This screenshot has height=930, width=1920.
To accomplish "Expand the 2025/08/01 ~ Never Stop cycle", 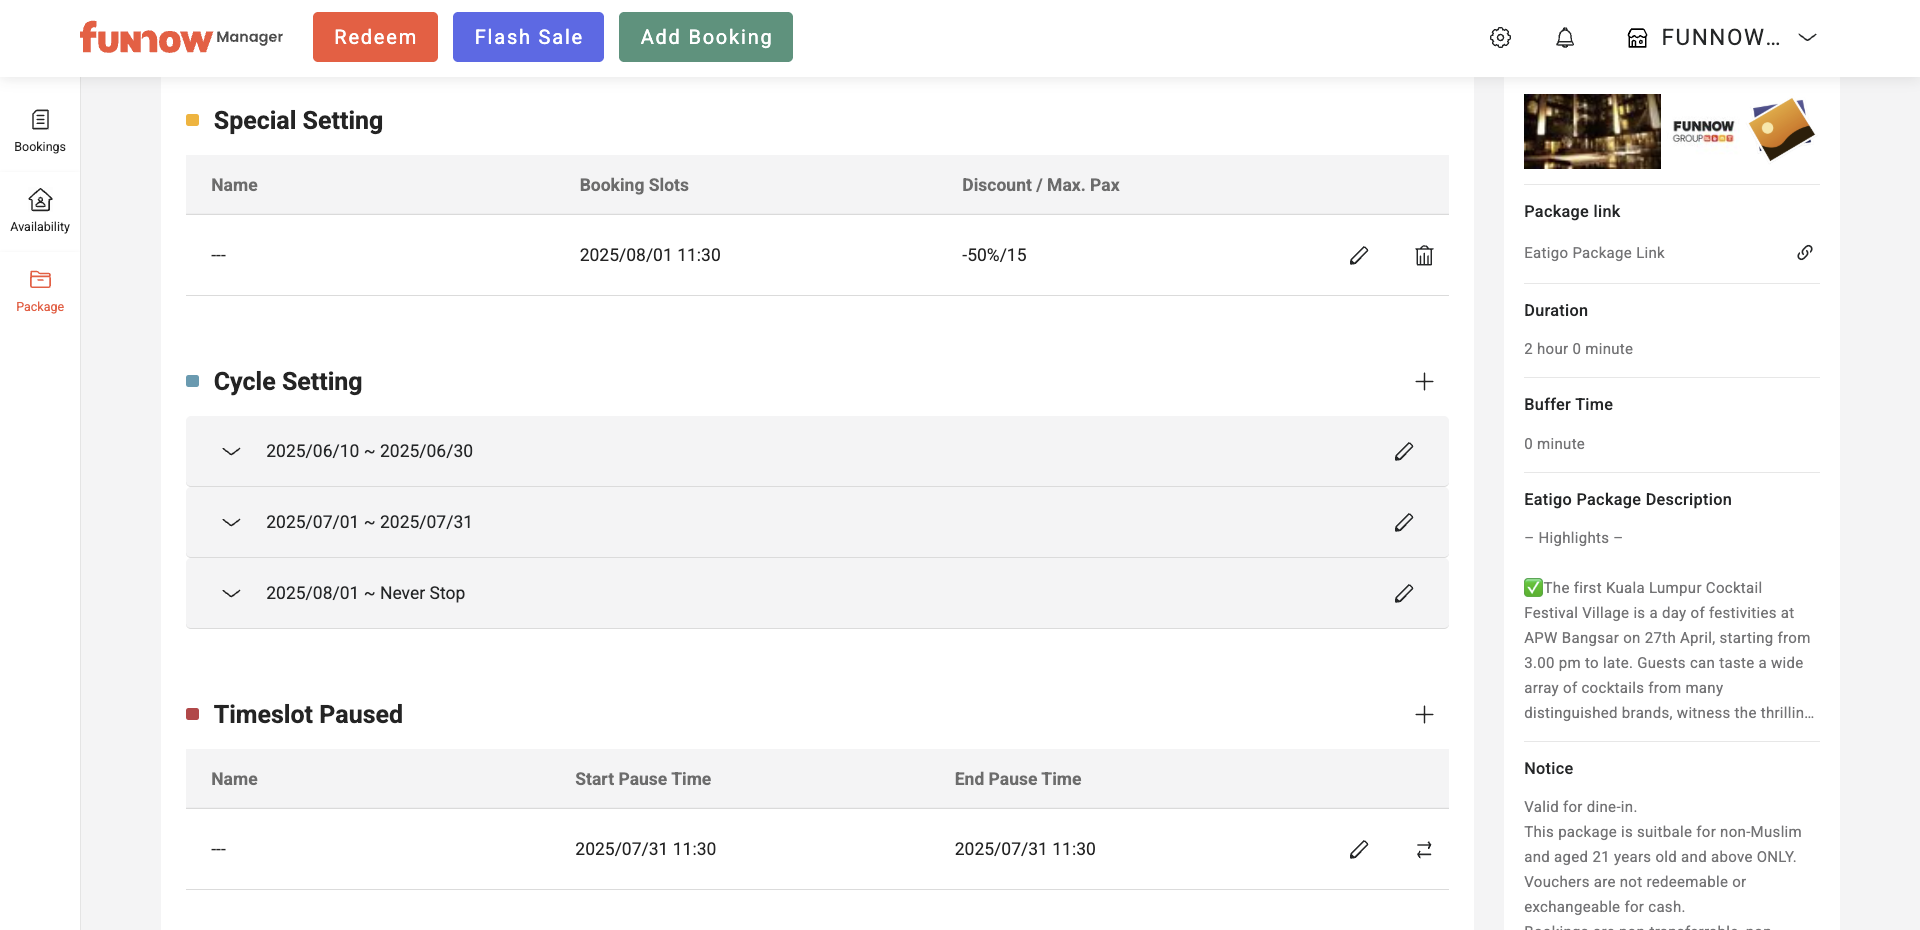I will click(x=231, y=594).
